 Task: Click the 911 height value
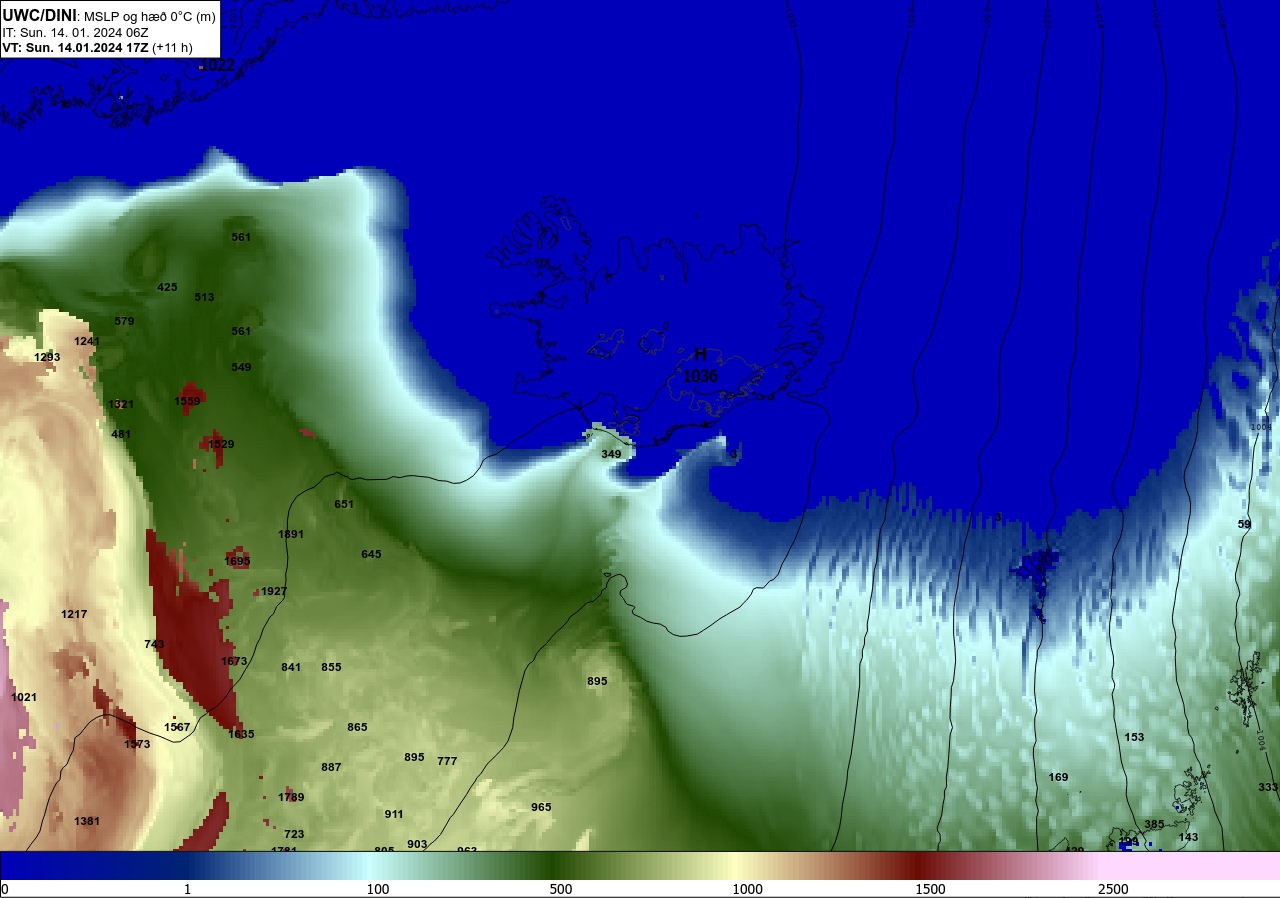tap(394, 814)
